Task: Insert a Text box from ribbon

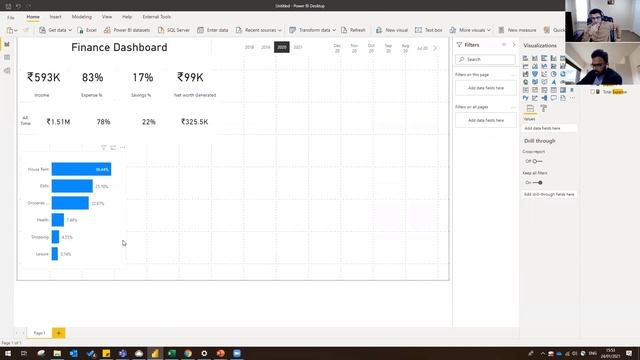Action: tap(429, 30)
